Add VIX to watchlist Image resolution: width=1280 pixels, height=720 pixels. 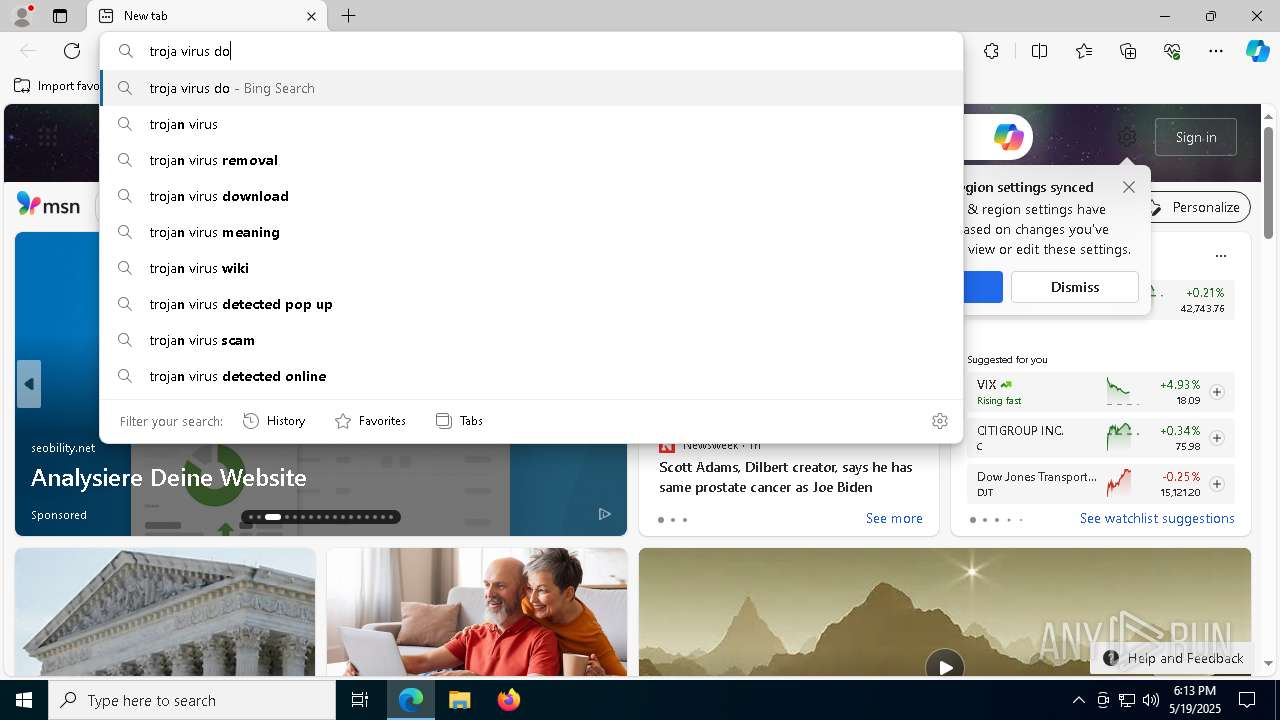[1216, 392]
